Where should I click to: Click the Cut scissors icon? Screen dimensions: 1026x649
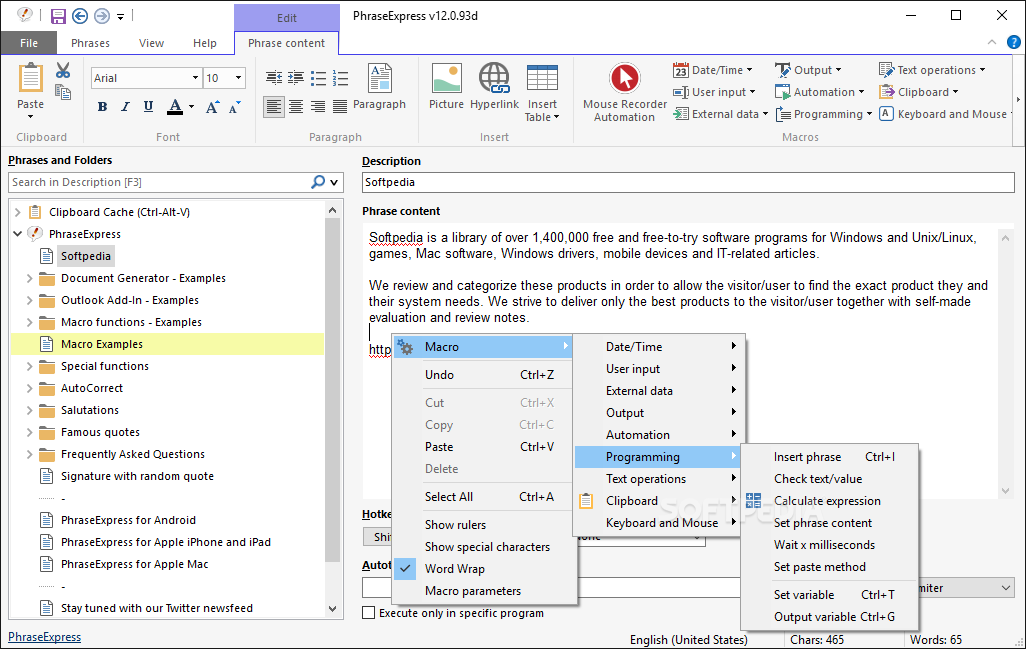point(63,70)
